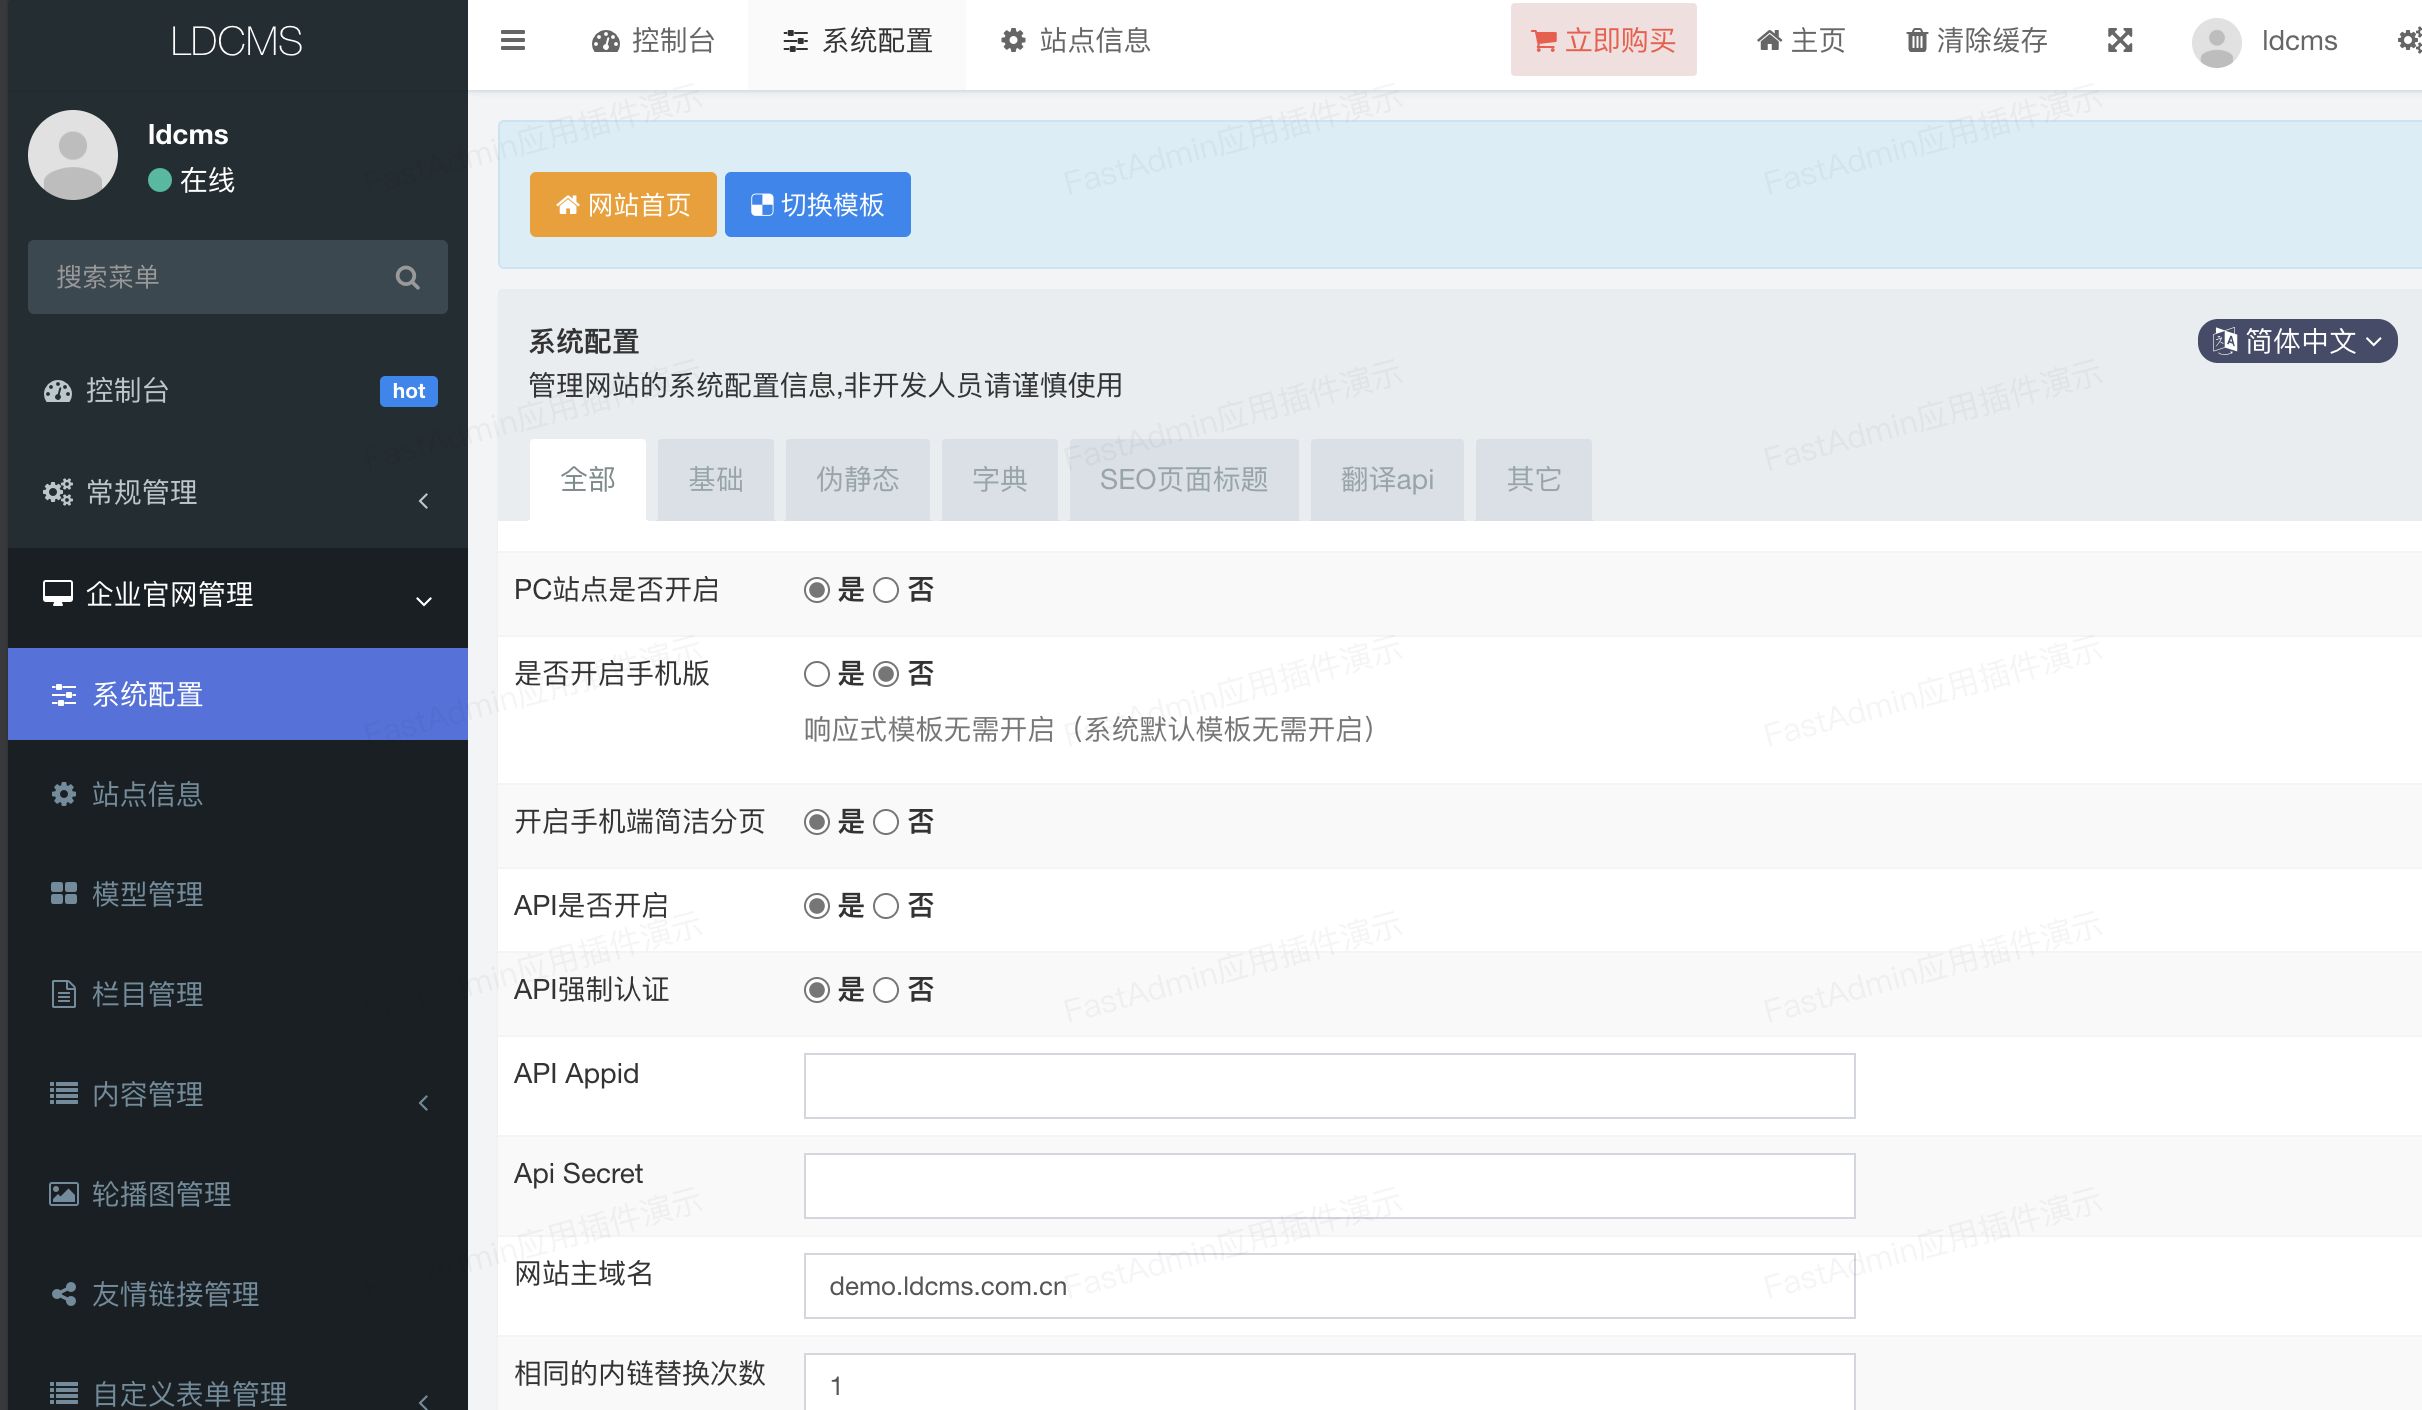Select 栏目管理 in the sidebar
Screen dimensions: 2422x1410
click(x=147, y=994)
